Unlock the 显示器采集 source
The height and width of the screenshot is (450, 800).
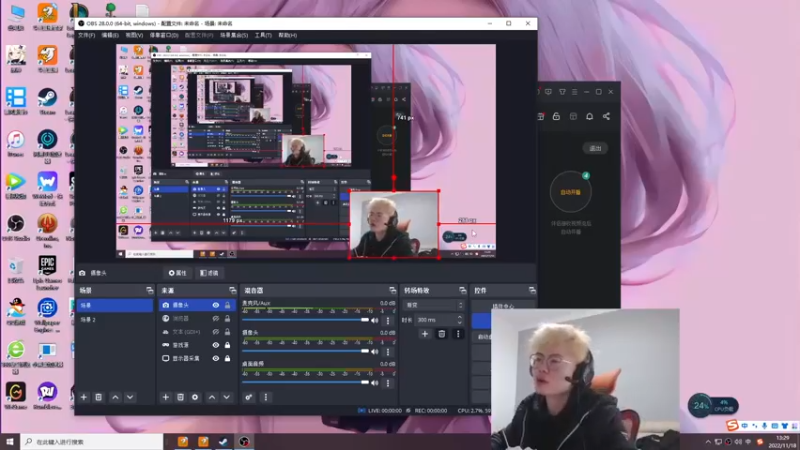tap(228, 358)
